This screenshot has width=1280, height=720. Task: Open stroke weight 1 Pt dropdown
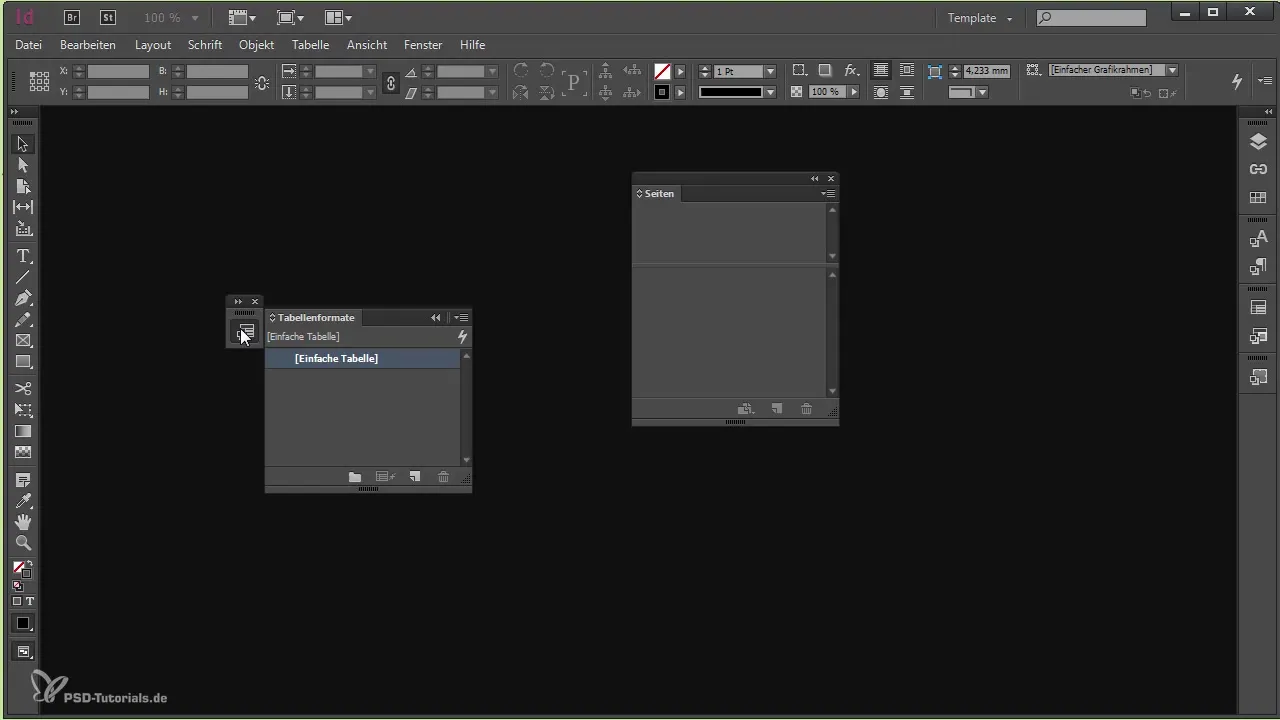pos(770,72)
